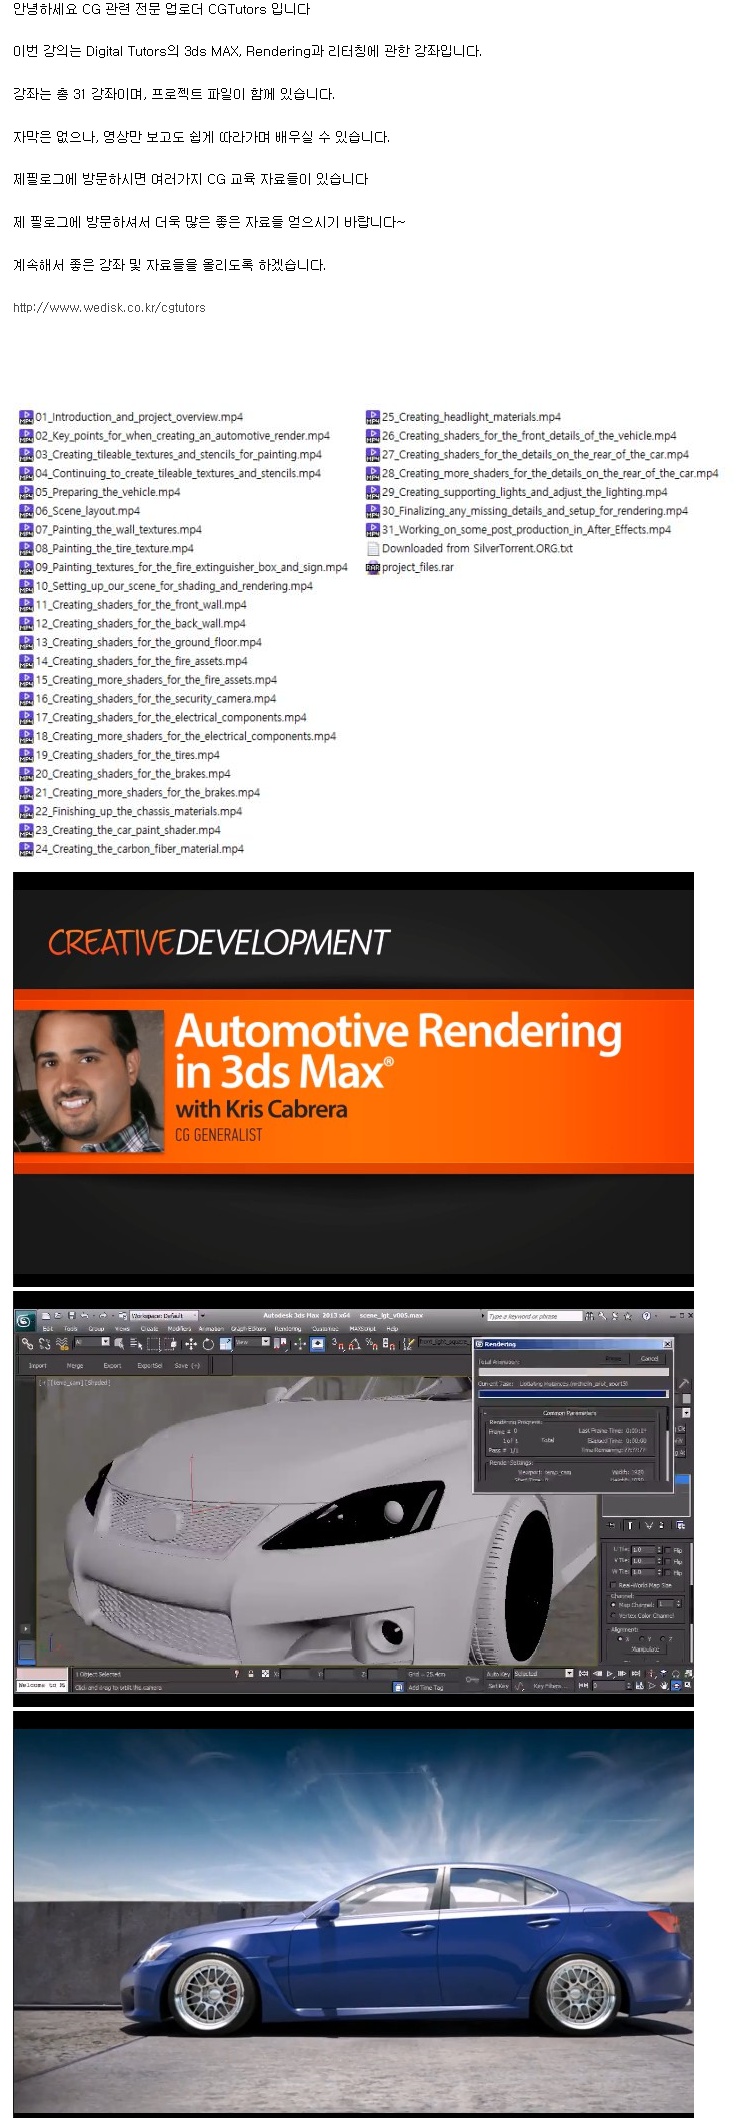Click the Automotive Rendering in 3ds Max banner

coord(353,1079)
